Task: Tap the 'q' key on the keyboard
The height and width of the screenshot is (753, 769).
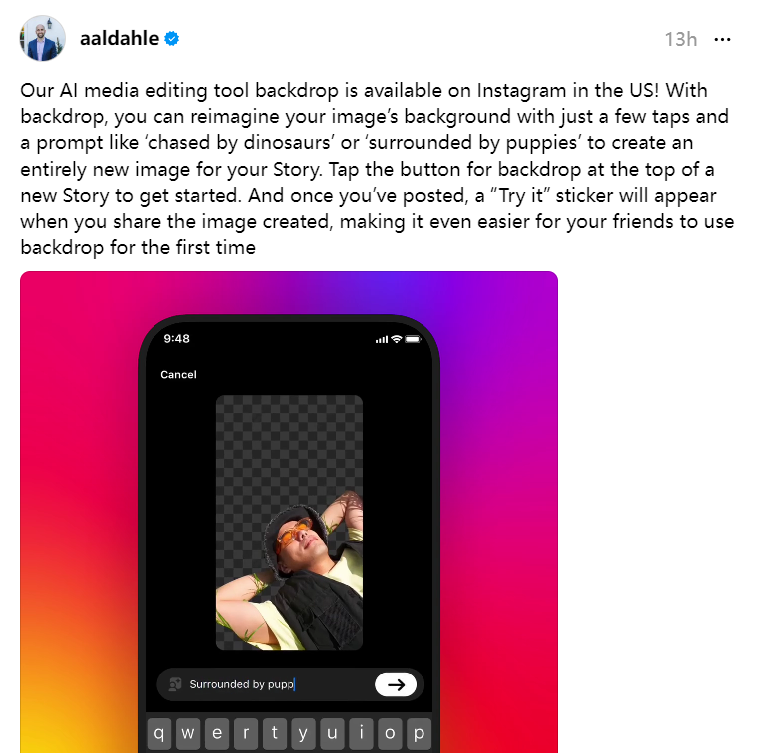Action: [x=159, y=733]
